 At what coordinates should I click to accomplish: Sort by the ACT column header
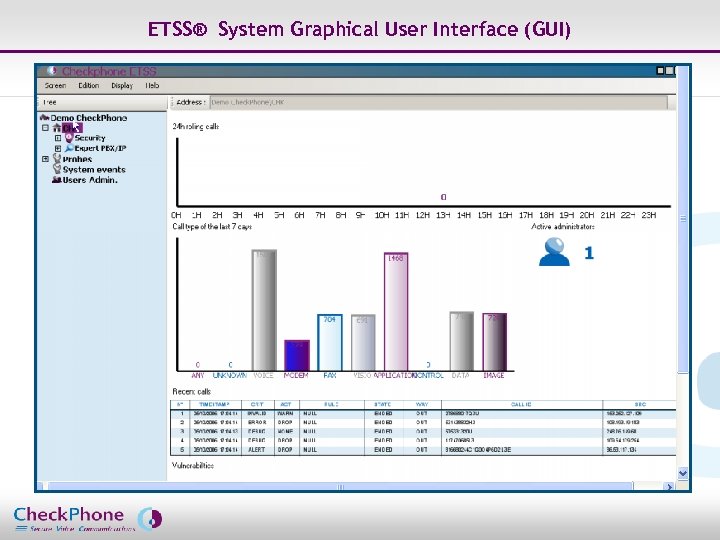click(287, 405)
